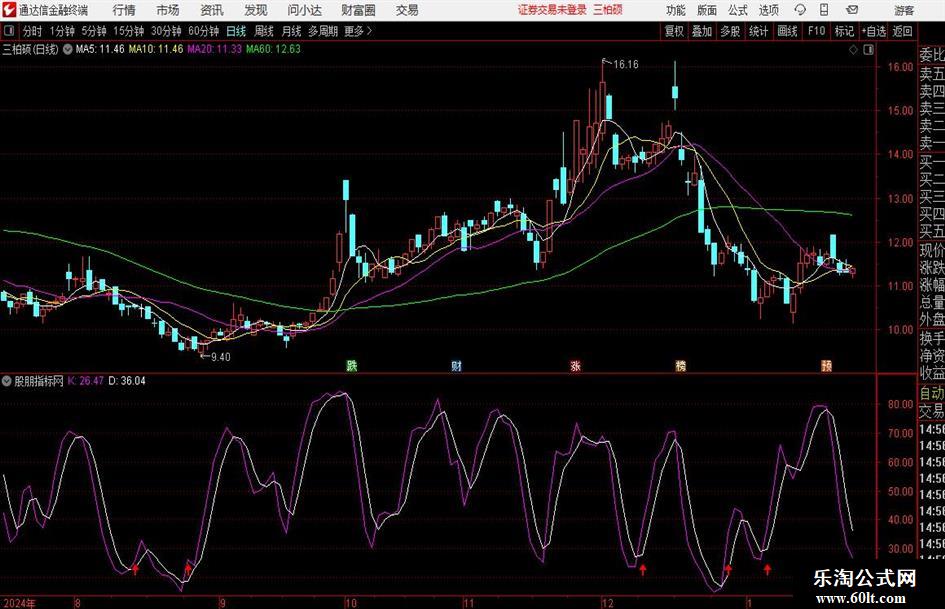Click the MA10: 11.46 value label
The width and height of the screenshot is (945, 609).
coord(156,49)
